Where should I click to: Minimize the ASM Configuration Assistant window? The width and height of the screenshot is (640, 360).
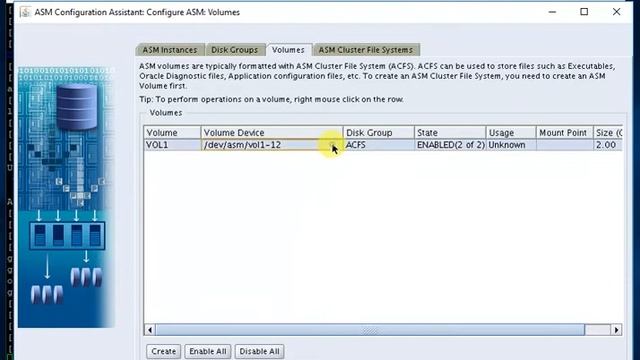(x=552, y=12)
